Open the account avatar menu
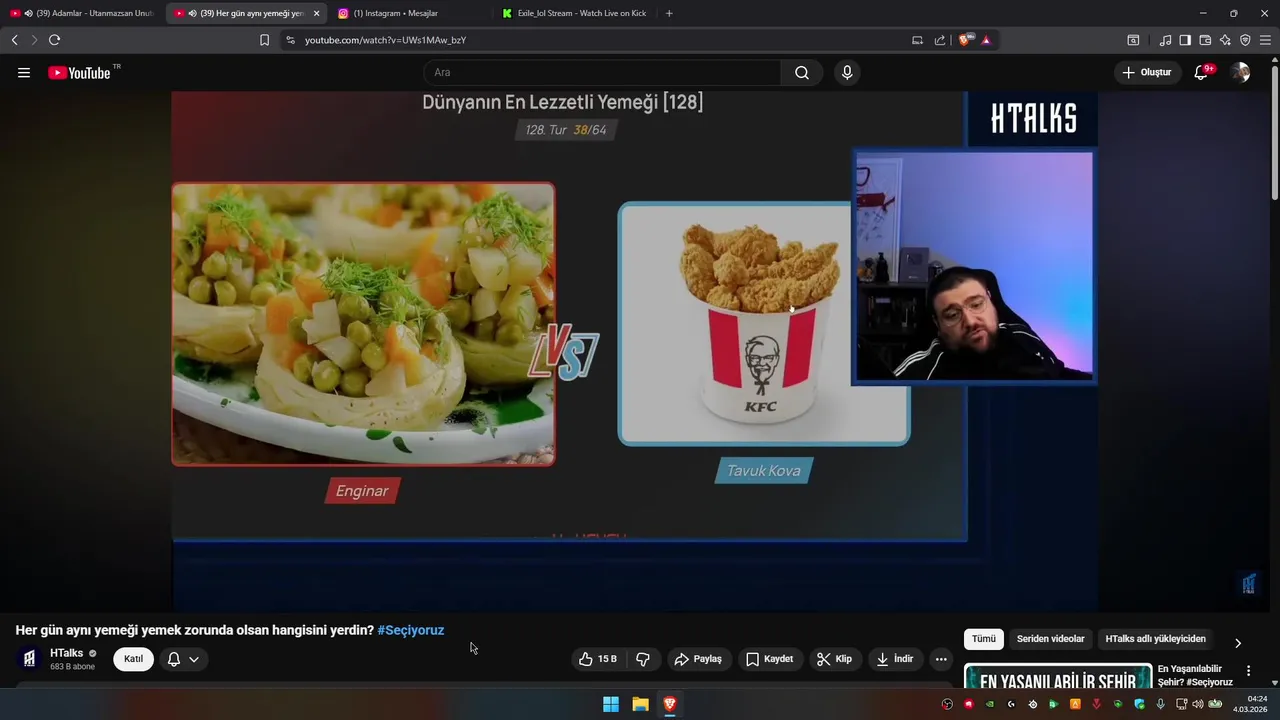 (1240, 72)
